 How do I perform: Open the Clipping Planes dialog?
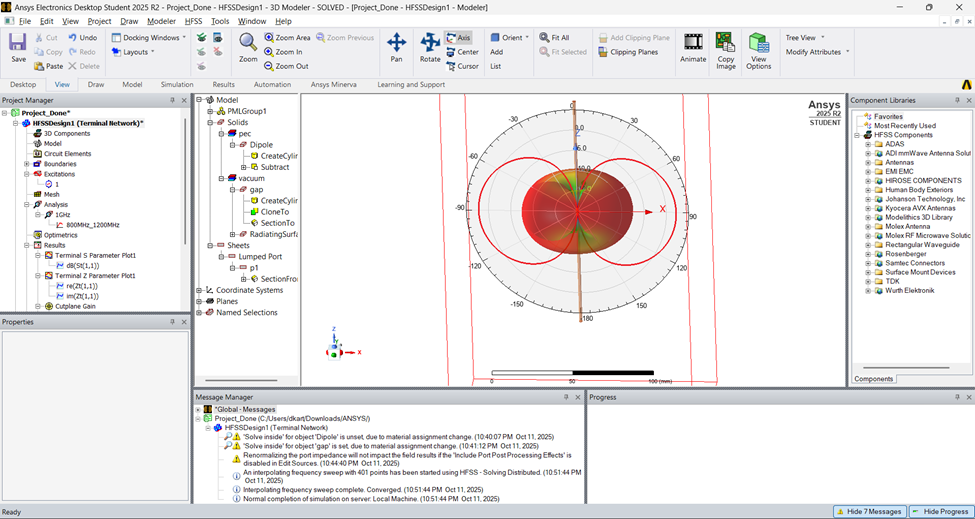coord(628,52)
